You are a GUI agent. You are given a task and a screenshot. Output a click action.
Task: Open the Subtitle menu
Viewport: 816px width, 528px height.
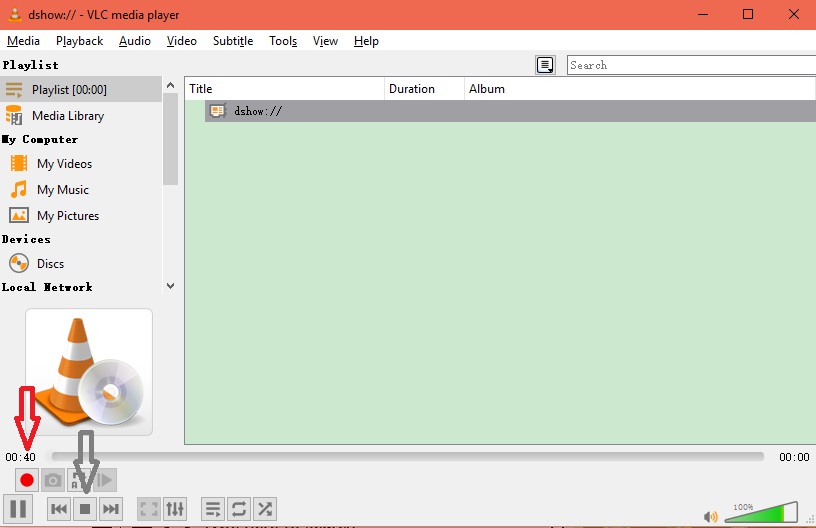coord(233,41)
